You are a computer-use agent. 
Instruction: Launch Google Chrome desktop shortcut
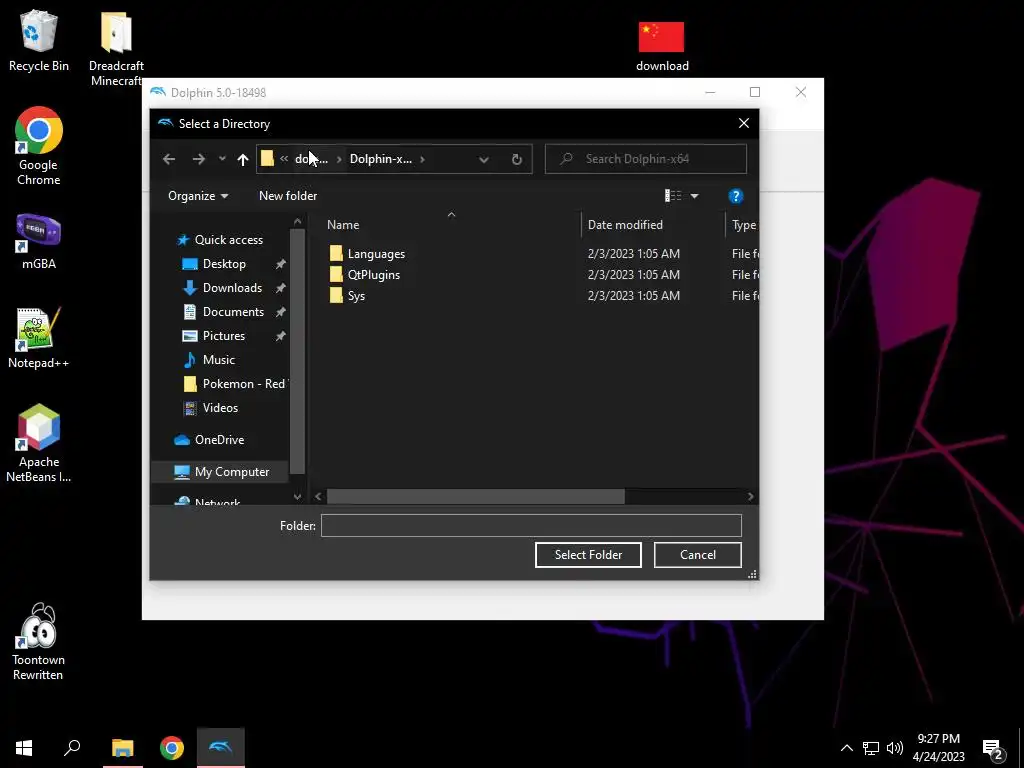pos(39,146)
